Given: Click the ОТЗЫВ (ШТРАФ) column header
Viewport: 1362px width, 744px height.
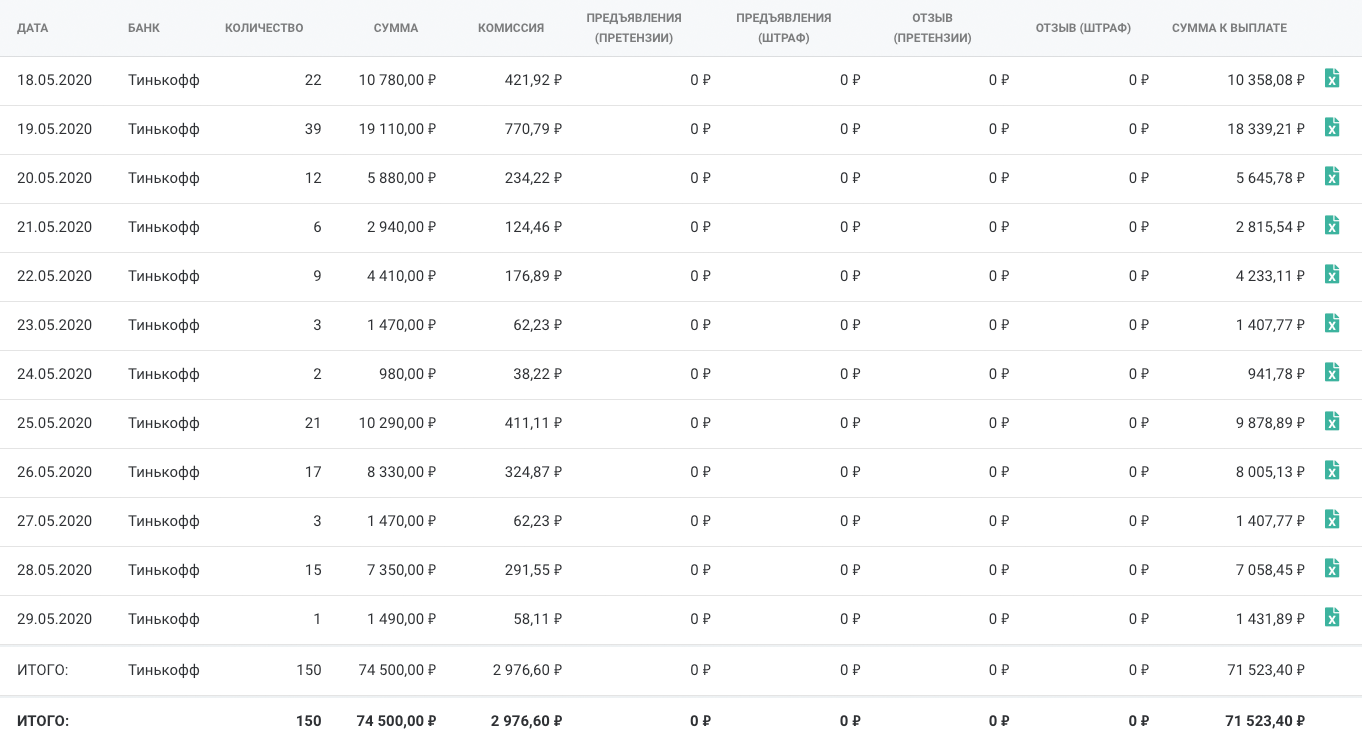Looking at the screenshot, I should 1083,28.
